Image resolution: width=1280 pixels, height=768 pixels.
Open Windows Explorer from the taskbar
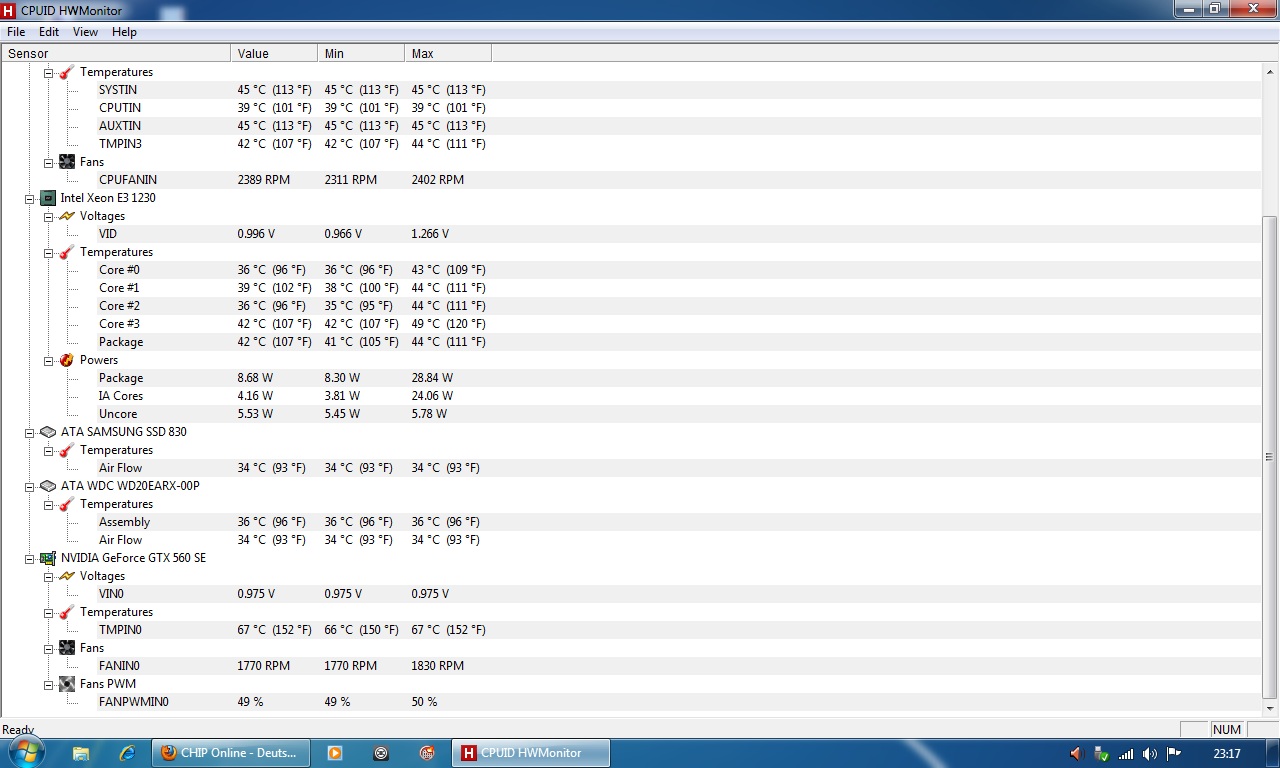click(x=81, y=753)
